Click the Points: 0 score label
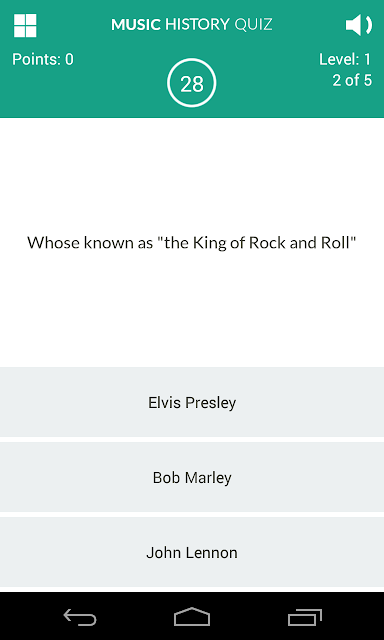Screen dimensions: 384x640 click(43, 60)
